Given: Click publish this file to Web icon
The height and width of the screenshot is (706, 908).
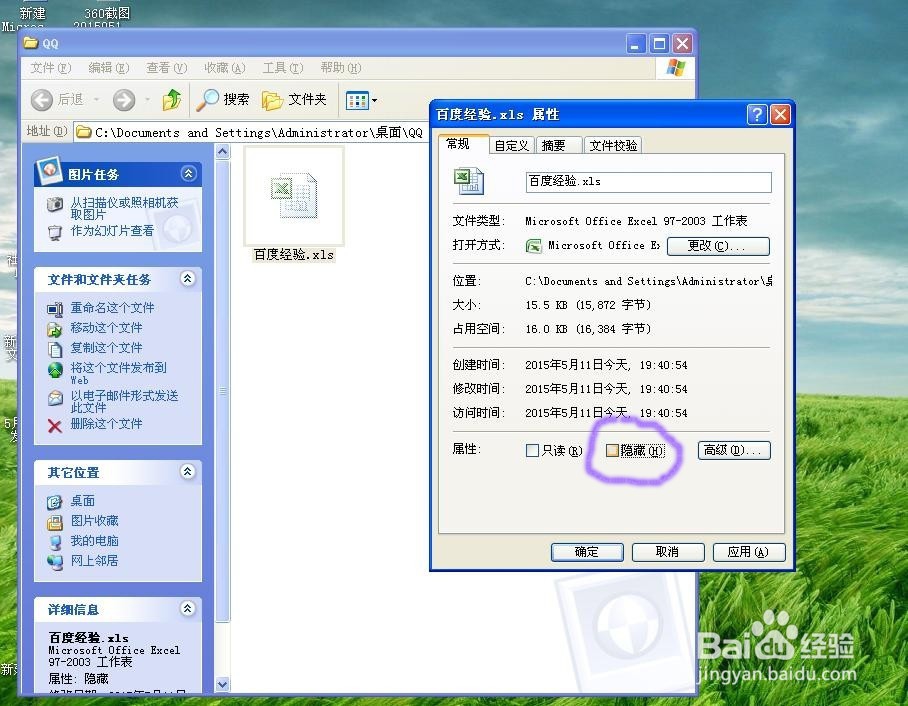Looking at the screenshot, I should [55, 370].
